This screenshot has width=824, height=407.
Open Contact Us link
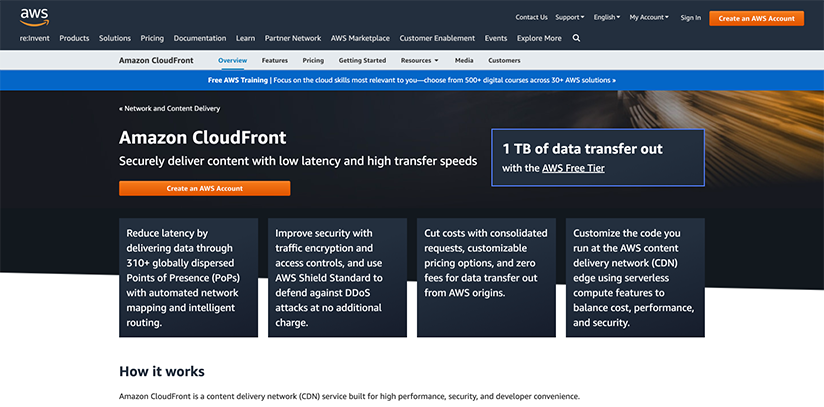tap(531, 17)
